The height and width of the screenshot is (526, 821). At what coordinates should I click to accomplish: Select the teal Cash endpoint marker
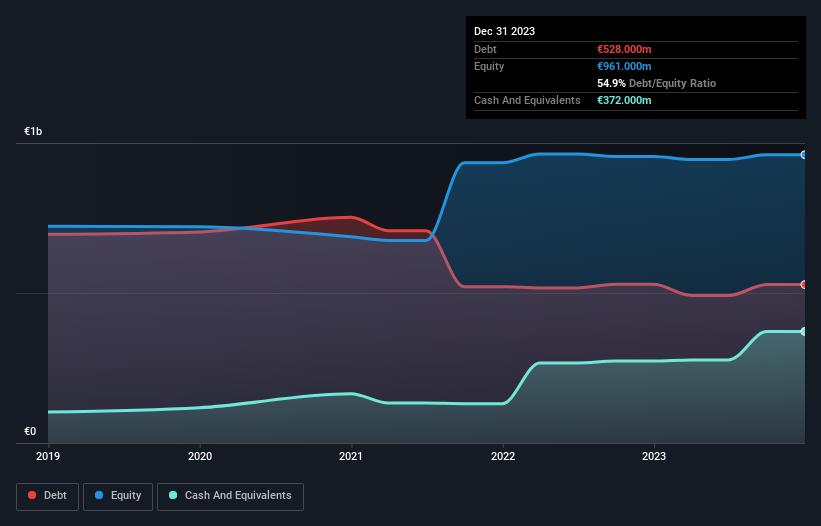coord(804,331)
